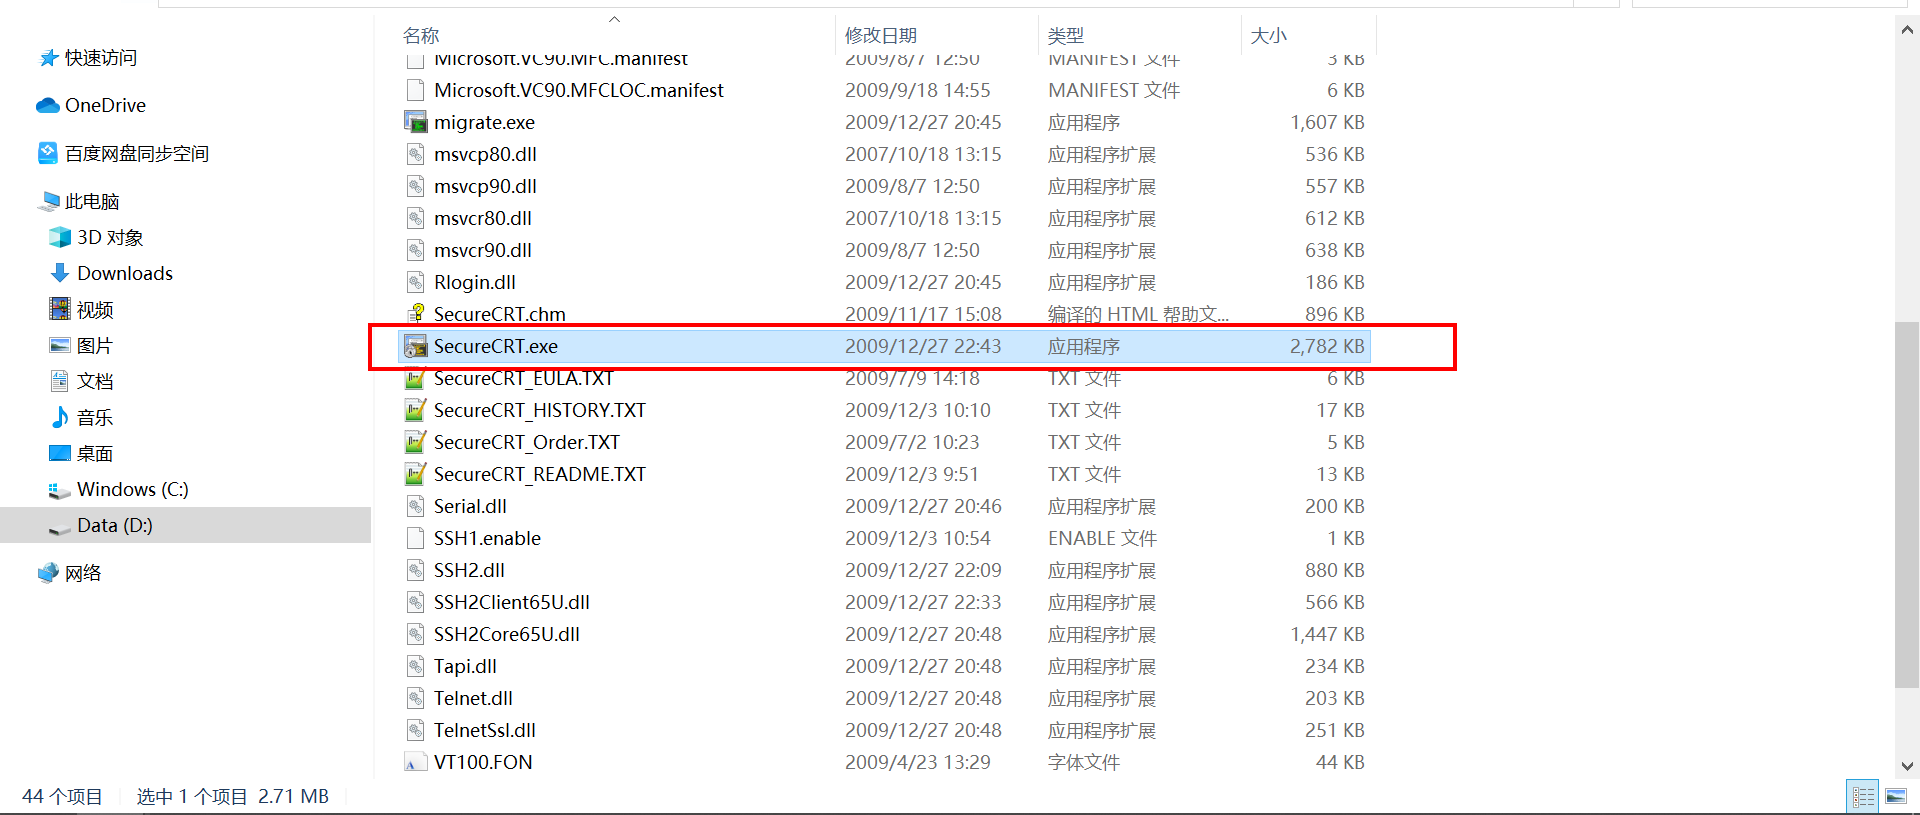Switch to details view layout button

coord(1863,796)
